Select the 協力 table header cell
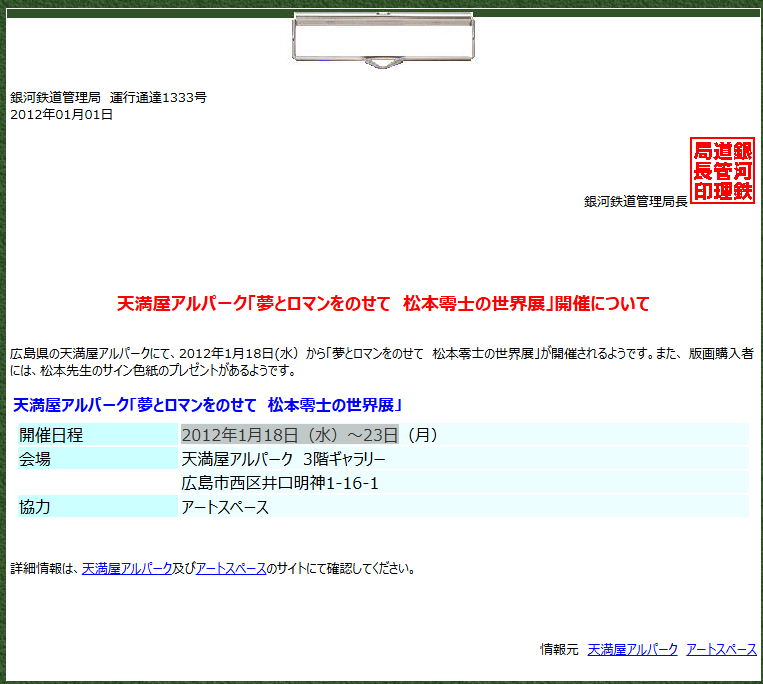 (98, 506)
